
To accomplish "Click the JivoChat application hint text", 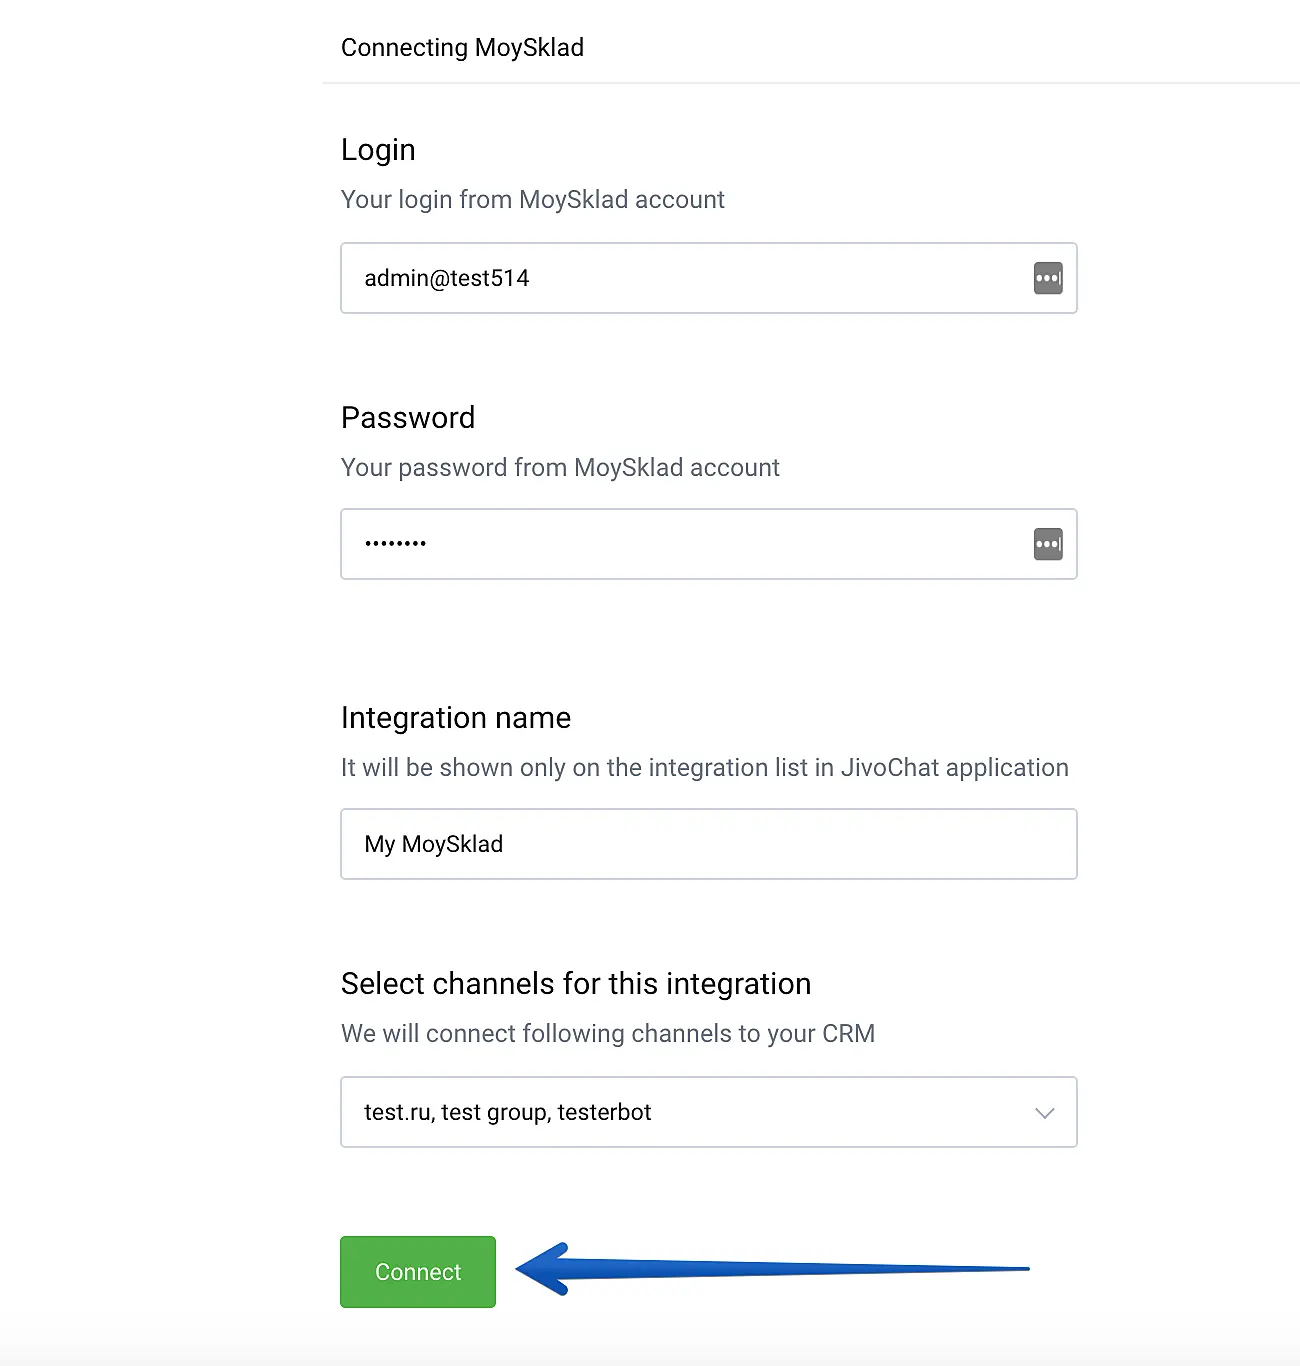I will point(704,768).
